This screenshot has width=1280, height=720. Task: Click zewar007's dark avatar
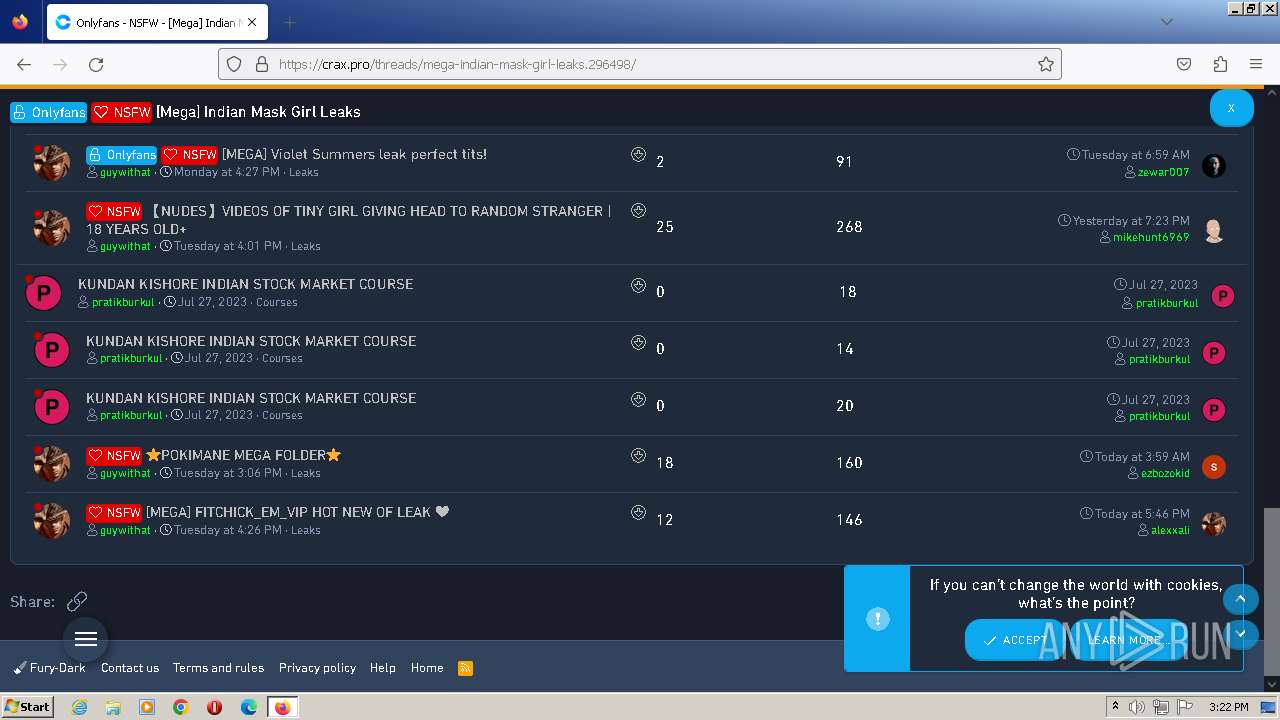(1213, 166)
